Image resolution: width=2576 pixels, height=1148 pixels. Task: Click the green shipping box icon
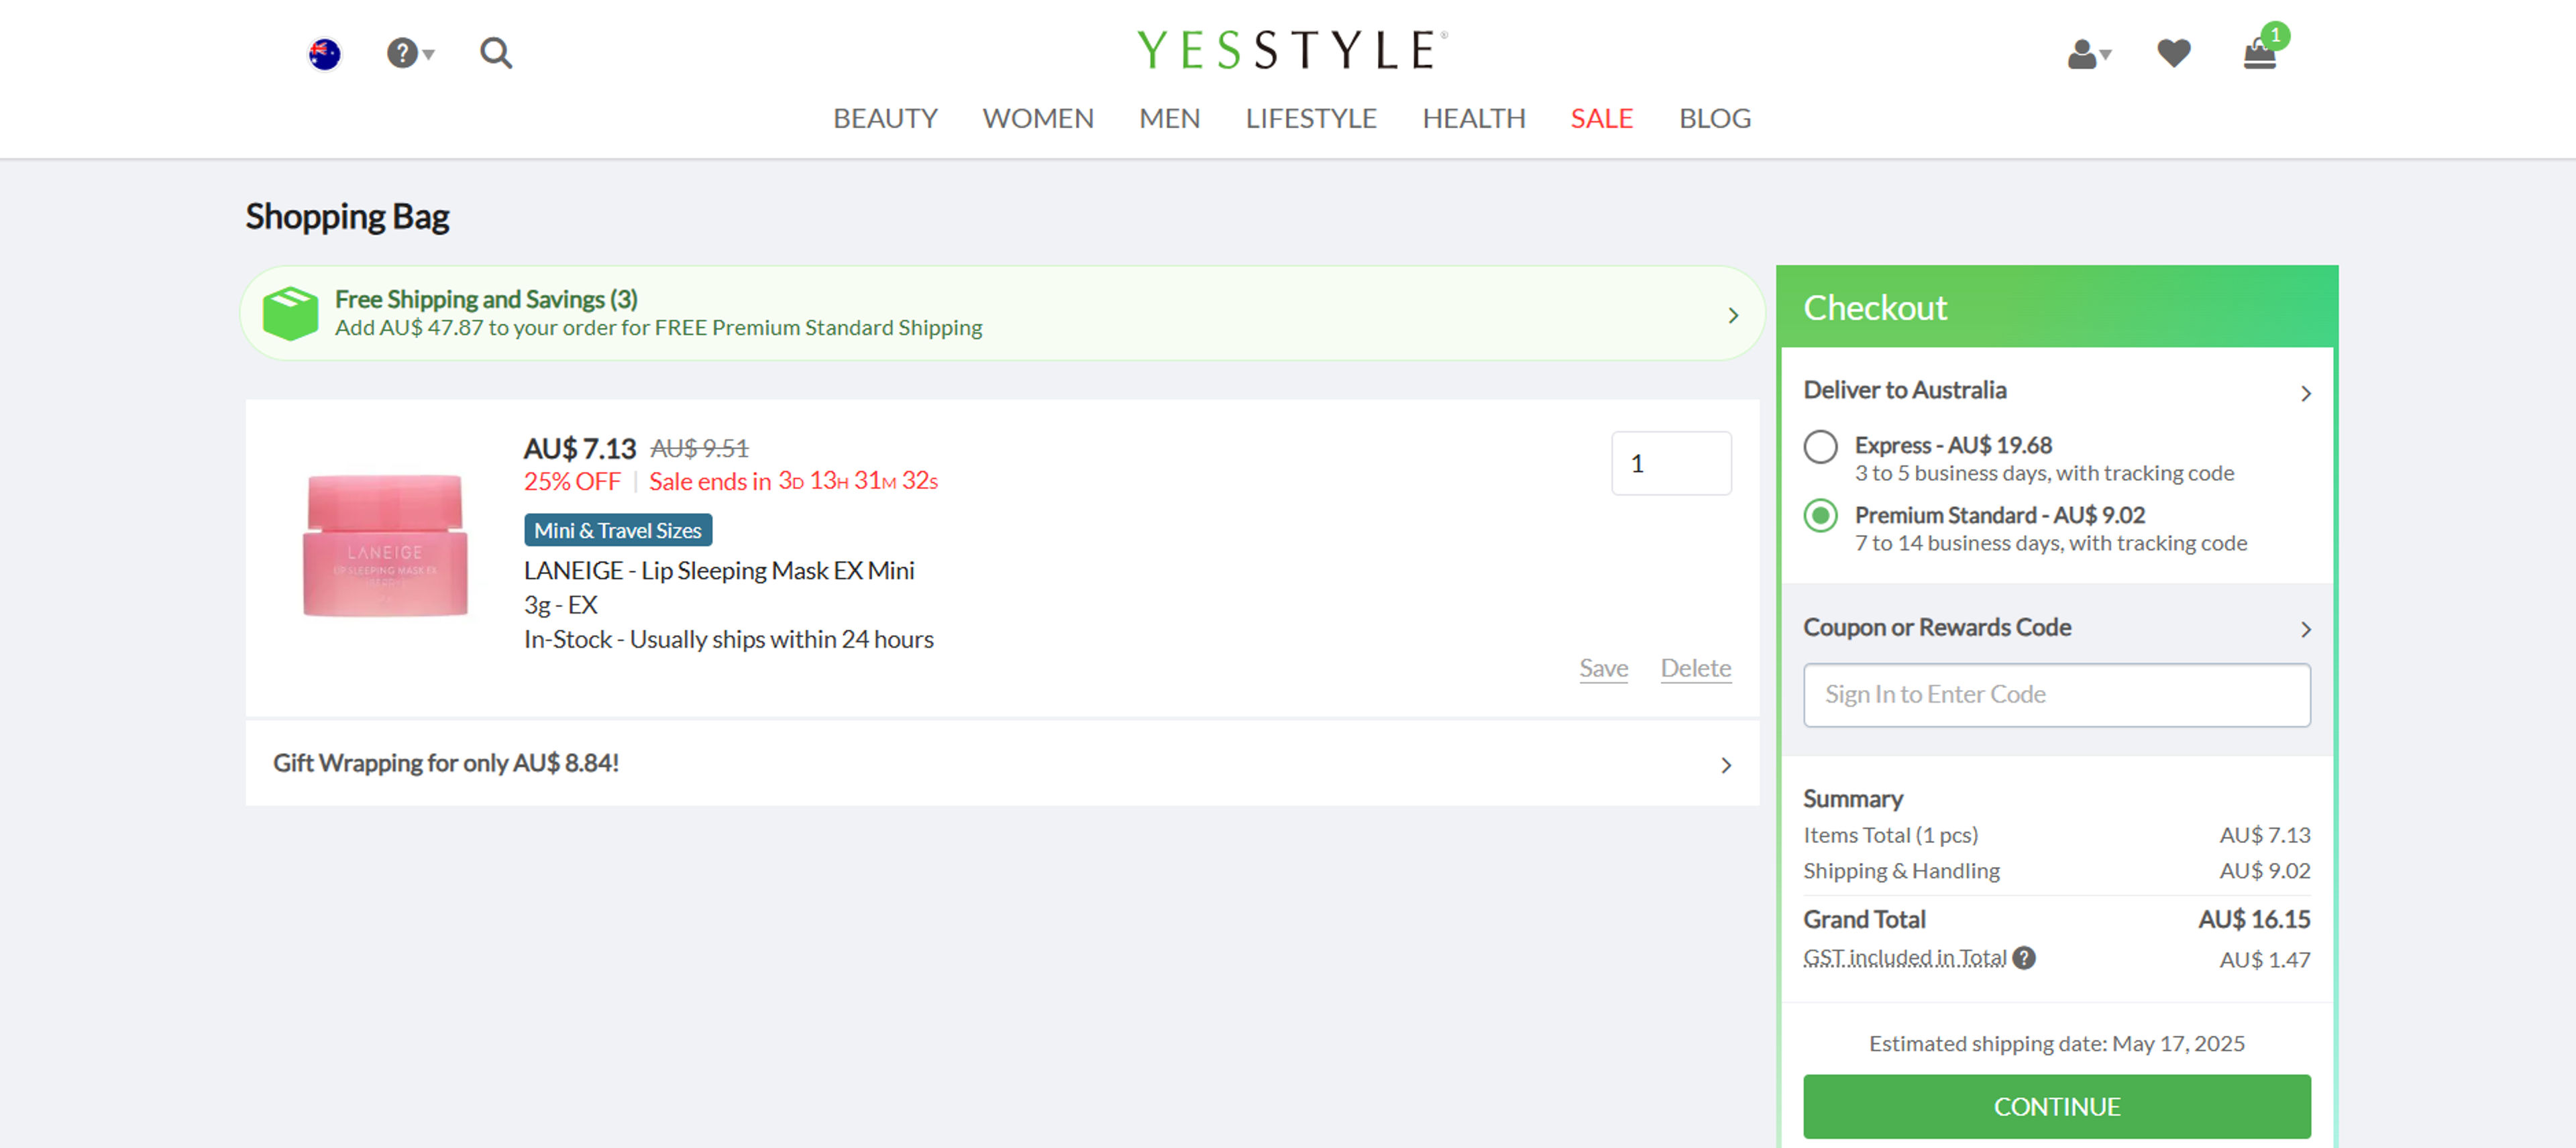pyautogui.click(x=290, y=313)
